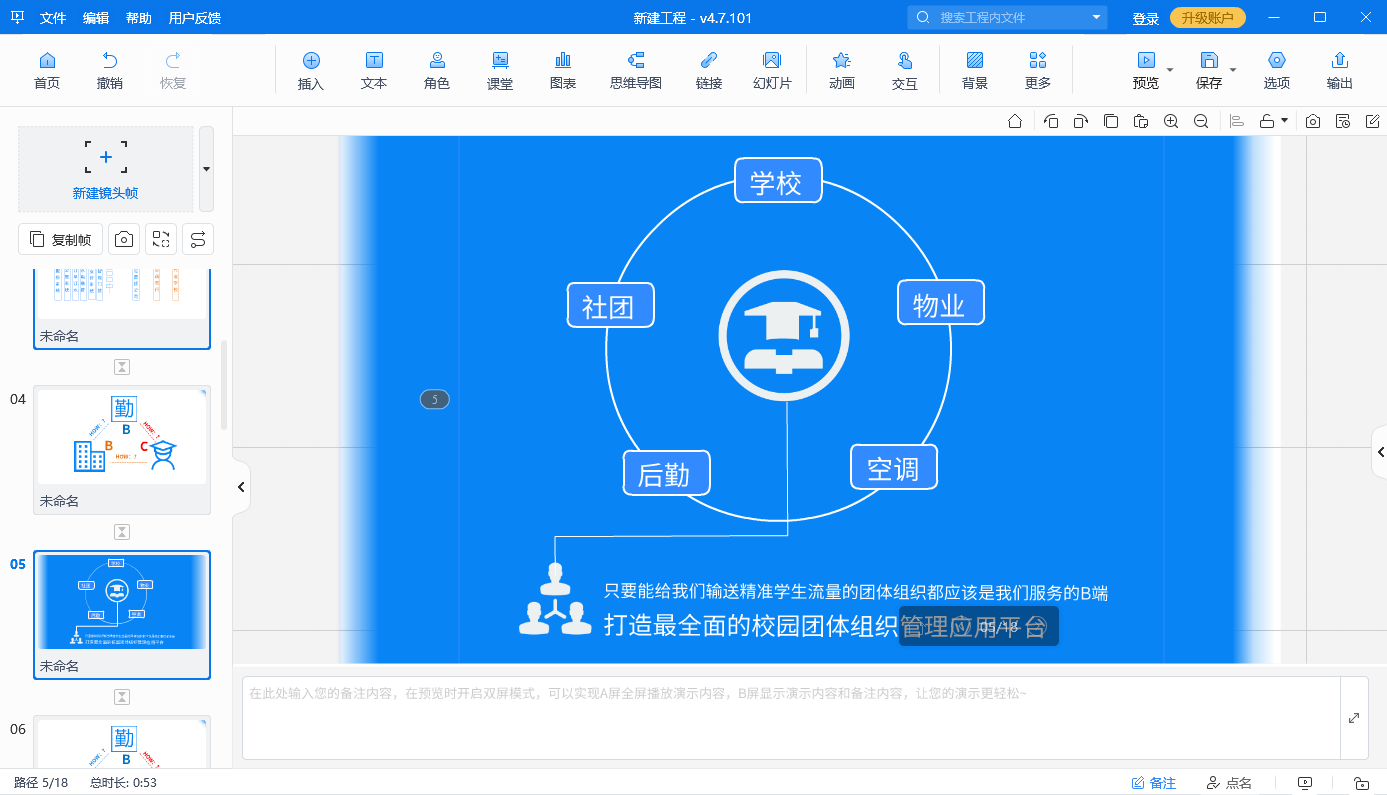Click the 保存 save icon

coord(1209,60)
